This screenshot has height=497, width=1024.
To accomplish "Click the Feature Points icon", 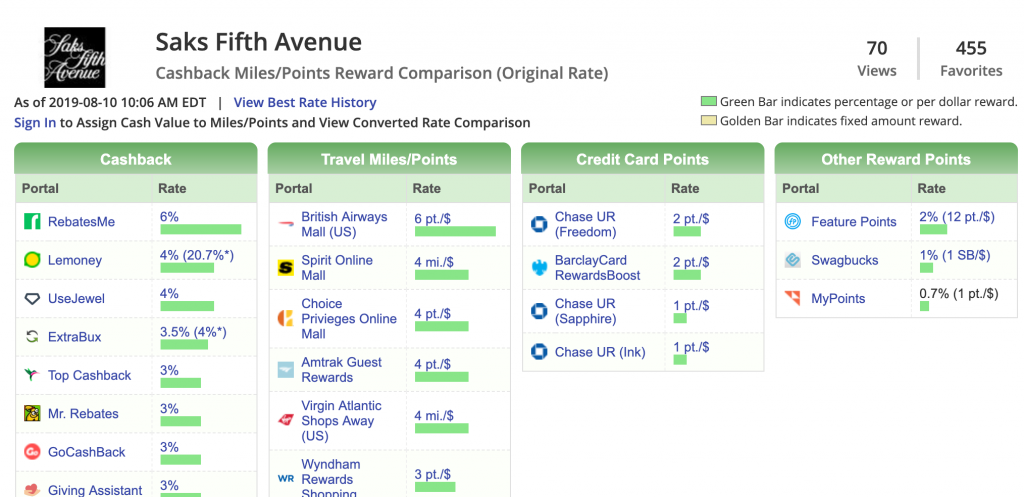I will point(792,221).
